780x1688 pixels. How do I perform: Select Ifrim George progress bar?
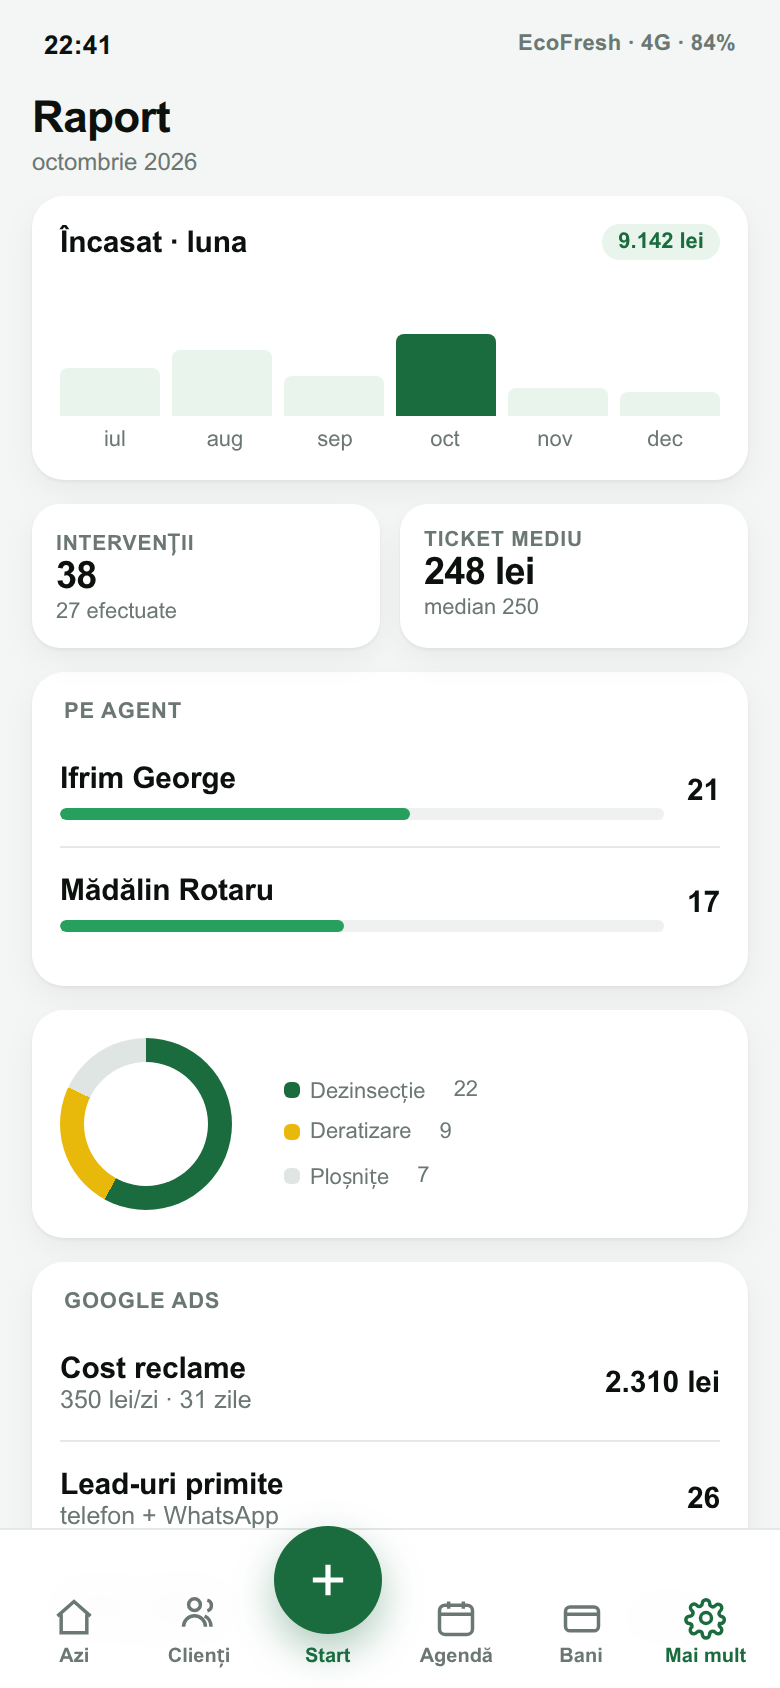pos(362,814)
